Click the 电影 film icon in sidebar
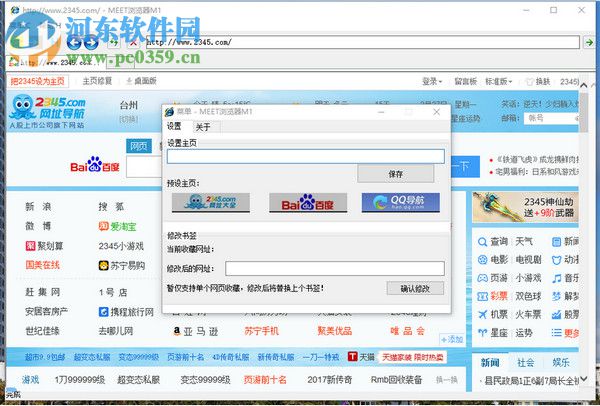This screenshot has height=406, width=600. [x=483, y=260]
